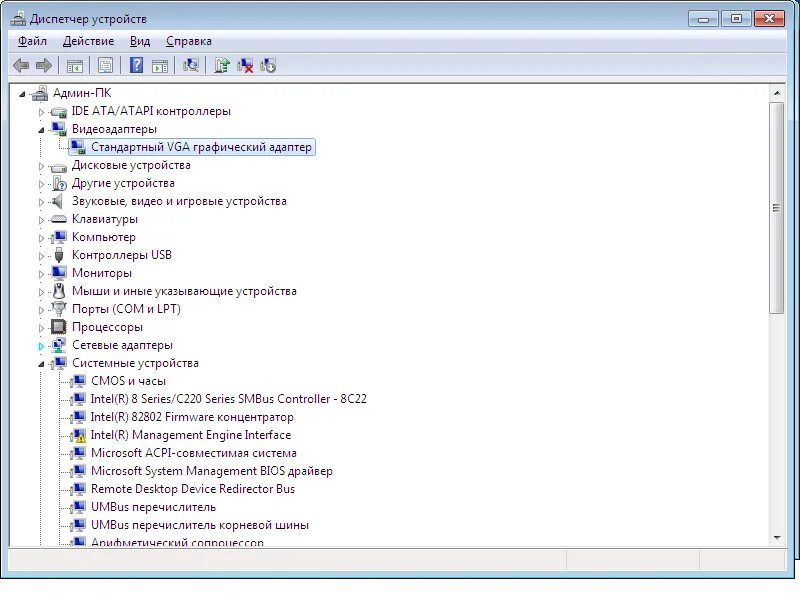Open the Вид menu
Image resolution: width=800 pixels, height=614 pixels.
point(140,41)
